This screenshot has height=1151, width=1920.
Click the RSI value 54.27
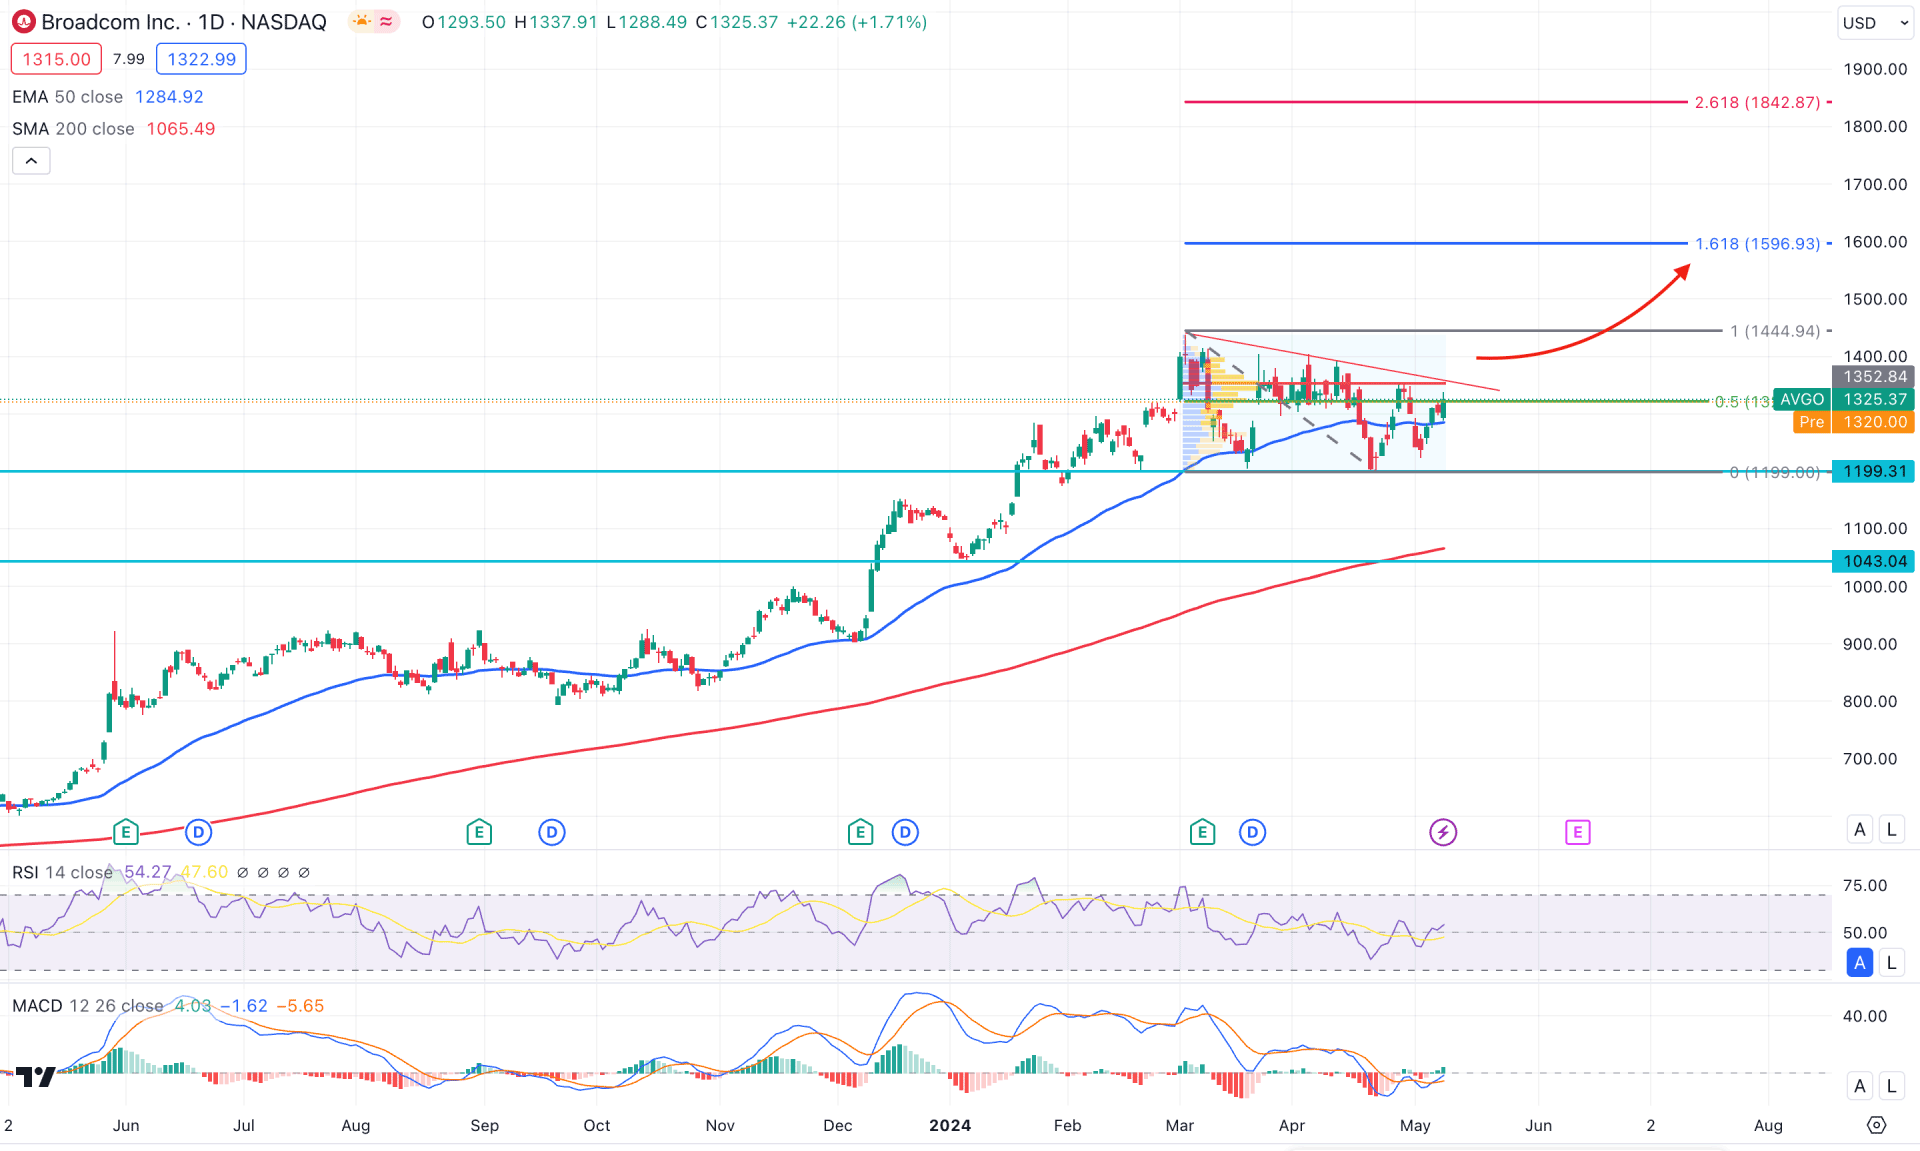[x=148, y=872]
